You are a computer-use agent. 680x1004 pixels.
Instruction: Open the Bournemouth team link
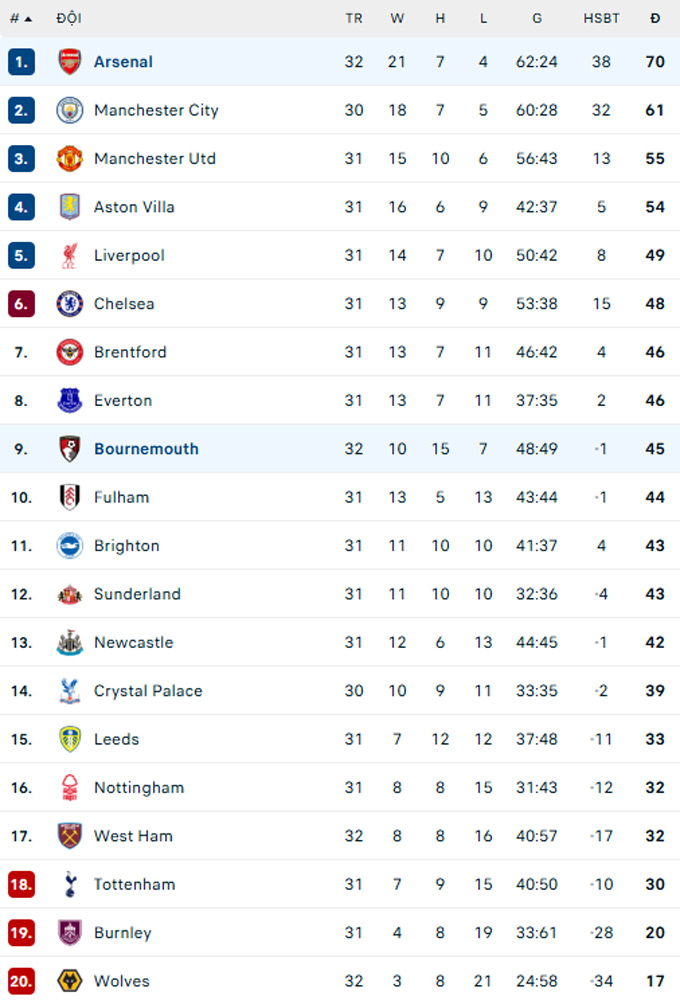(x=146, y=449)
